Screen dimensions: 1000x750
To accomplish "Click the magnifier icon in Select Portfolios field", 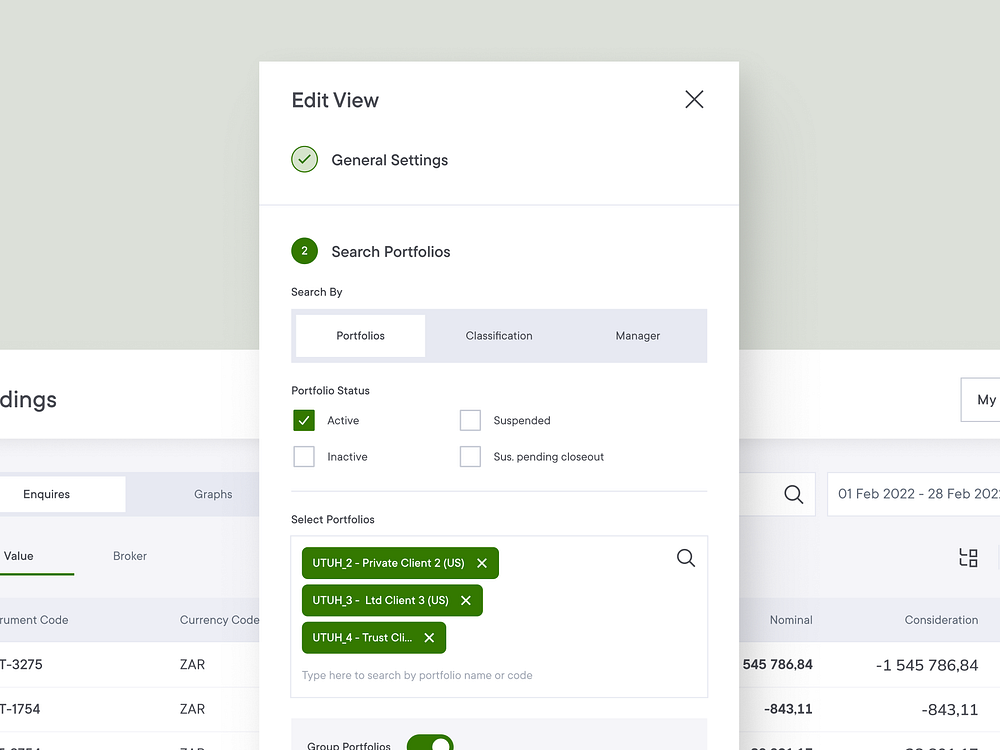I will point(686,558).
